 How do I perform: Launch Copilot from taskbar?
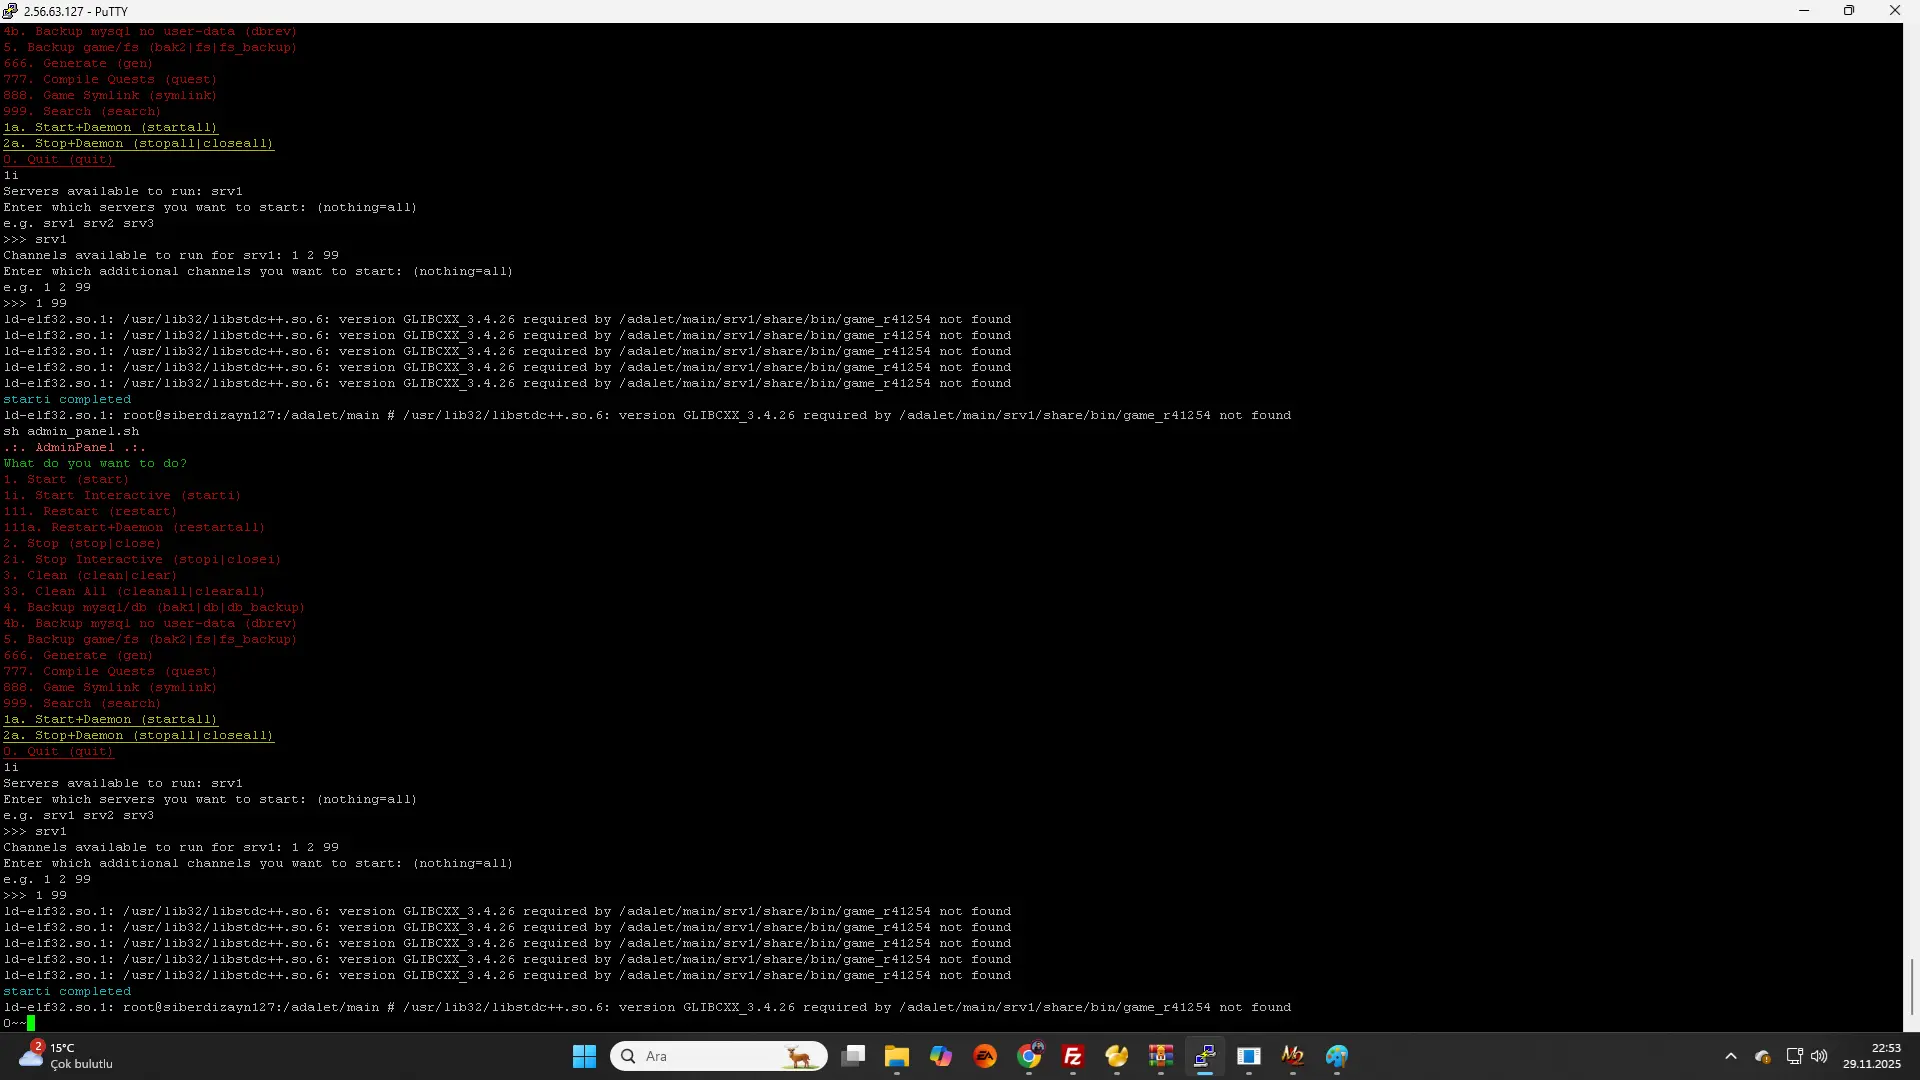941,1056
